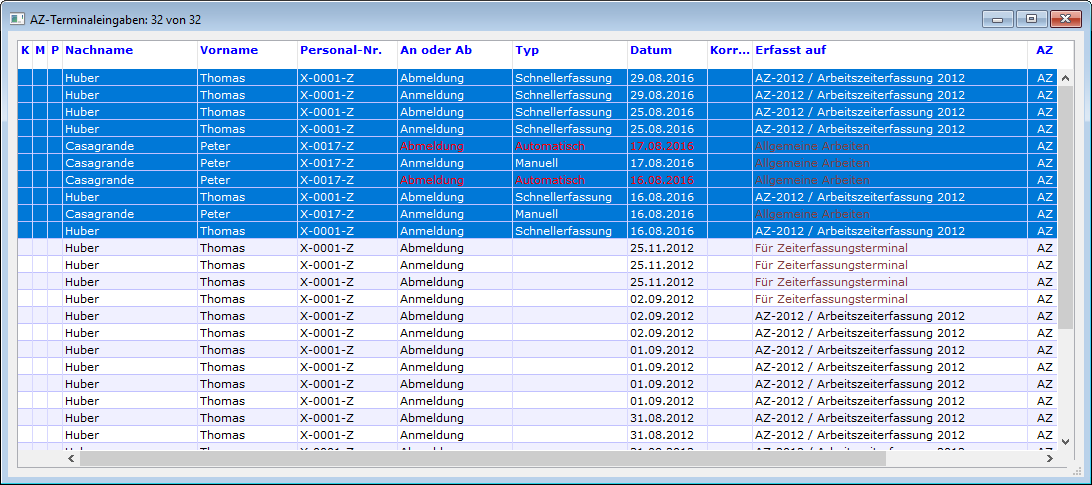
Task: Click the vertical scrollbar up arrow
Action: coord(1065,77)
